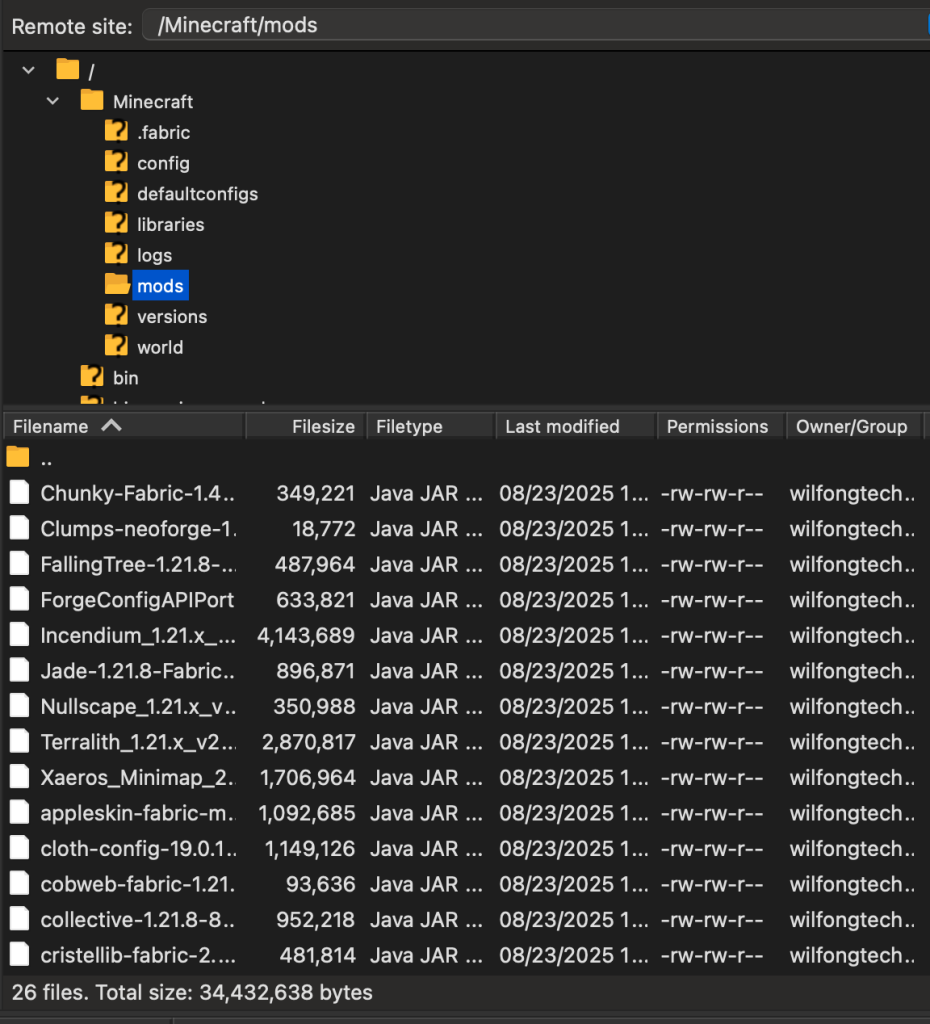
Task: Select the defaultconfigs tree item
Action: point(197,194)
